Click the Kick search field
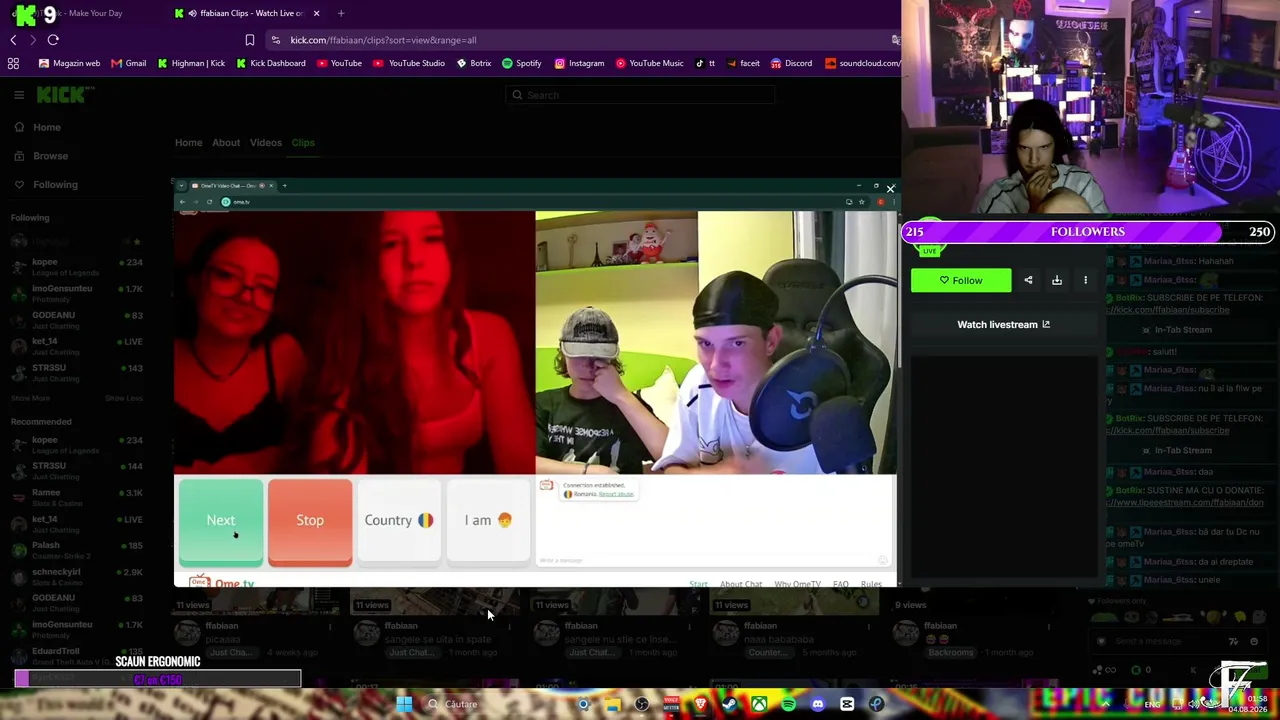The image size is (1280, 720). pyautogui.click(x=640, y=95)
